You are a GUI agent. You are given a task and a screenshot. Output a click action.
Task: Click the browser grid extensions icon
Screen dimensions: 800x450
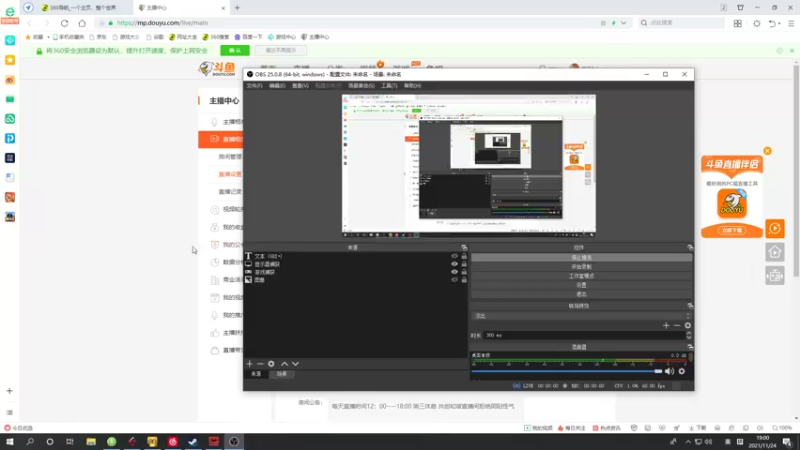(738, 23)
